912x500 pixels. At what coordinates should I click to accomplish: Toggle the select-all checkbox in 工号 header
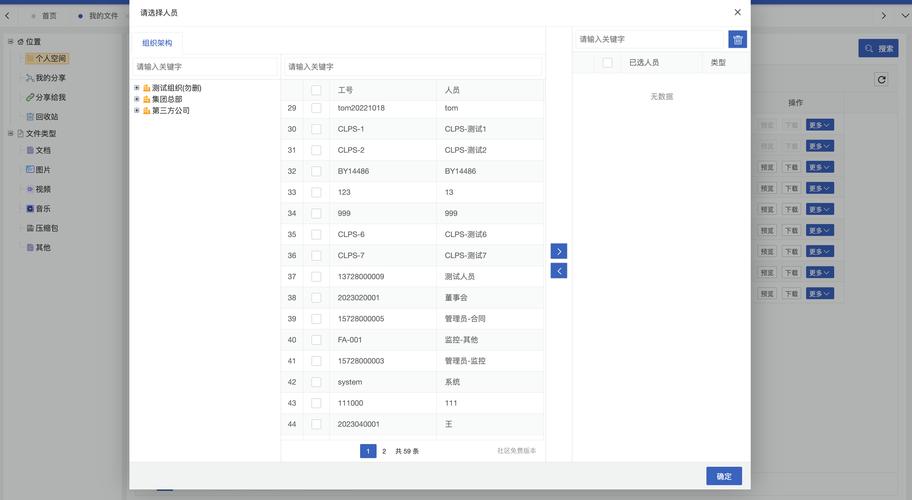(x=316, y=90)
